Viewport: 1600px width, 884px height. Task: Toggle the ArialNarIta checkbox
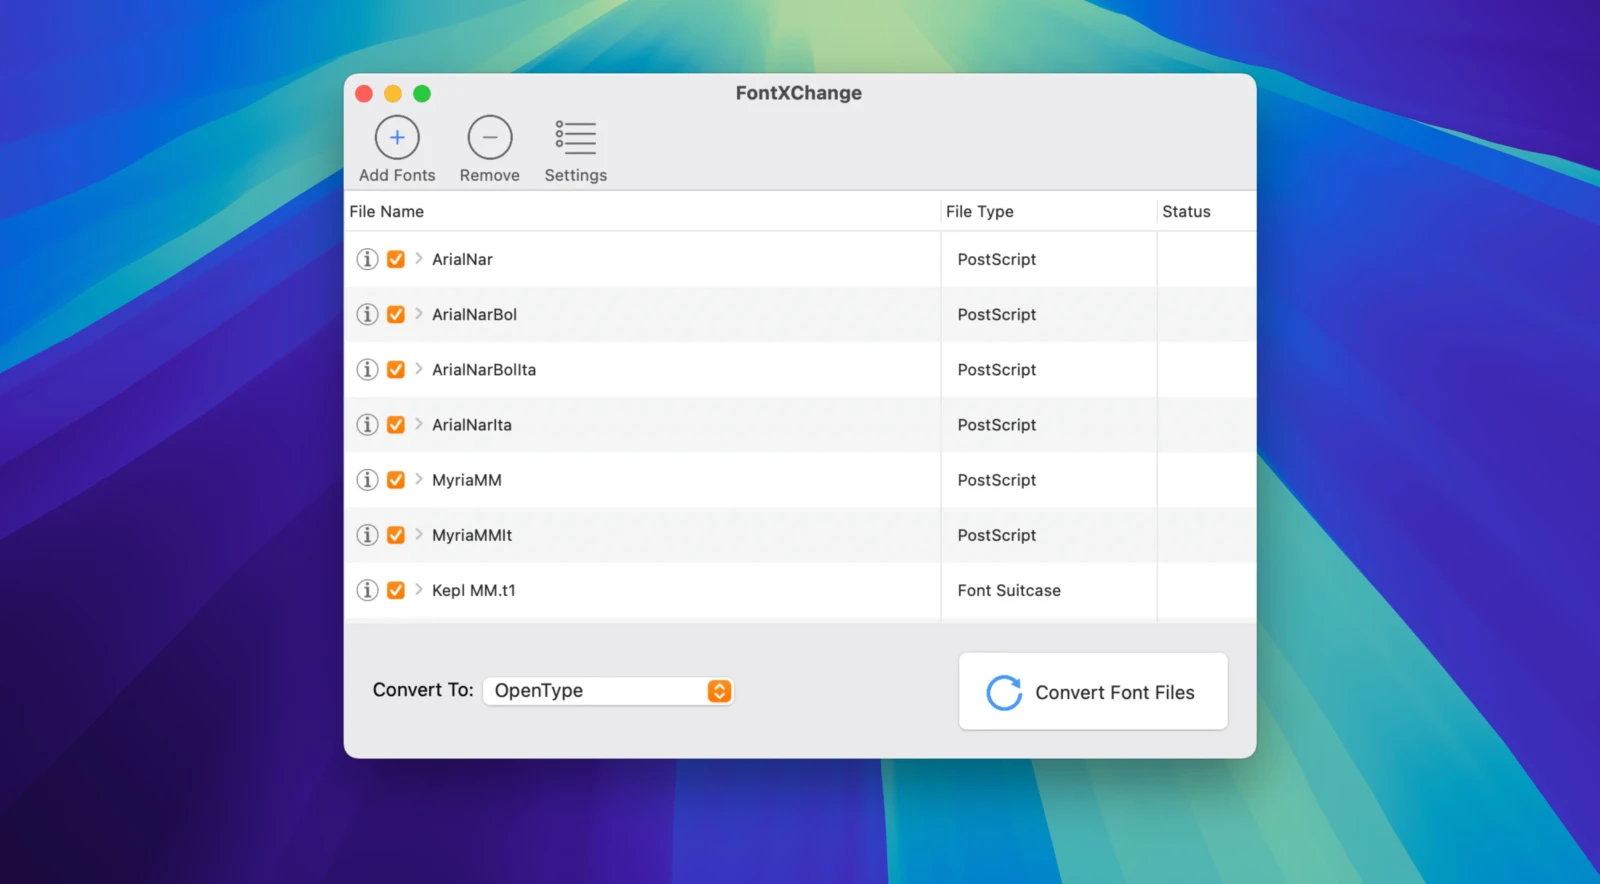[x=396, y=425]
